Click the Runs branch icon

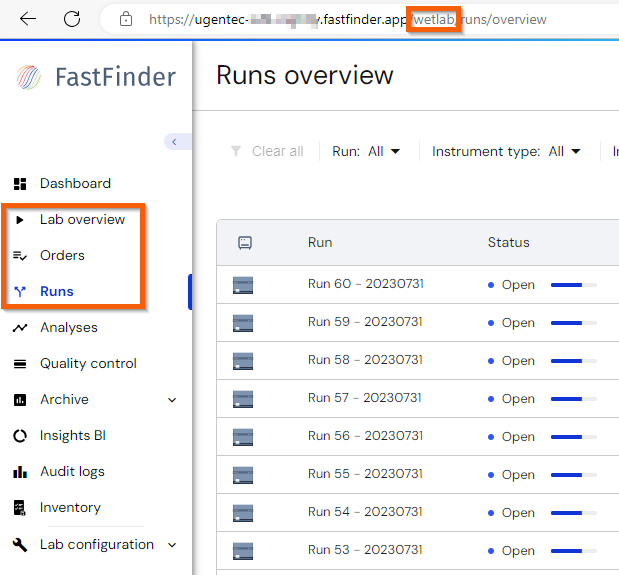pyautogui.click(x=20, y=292)
